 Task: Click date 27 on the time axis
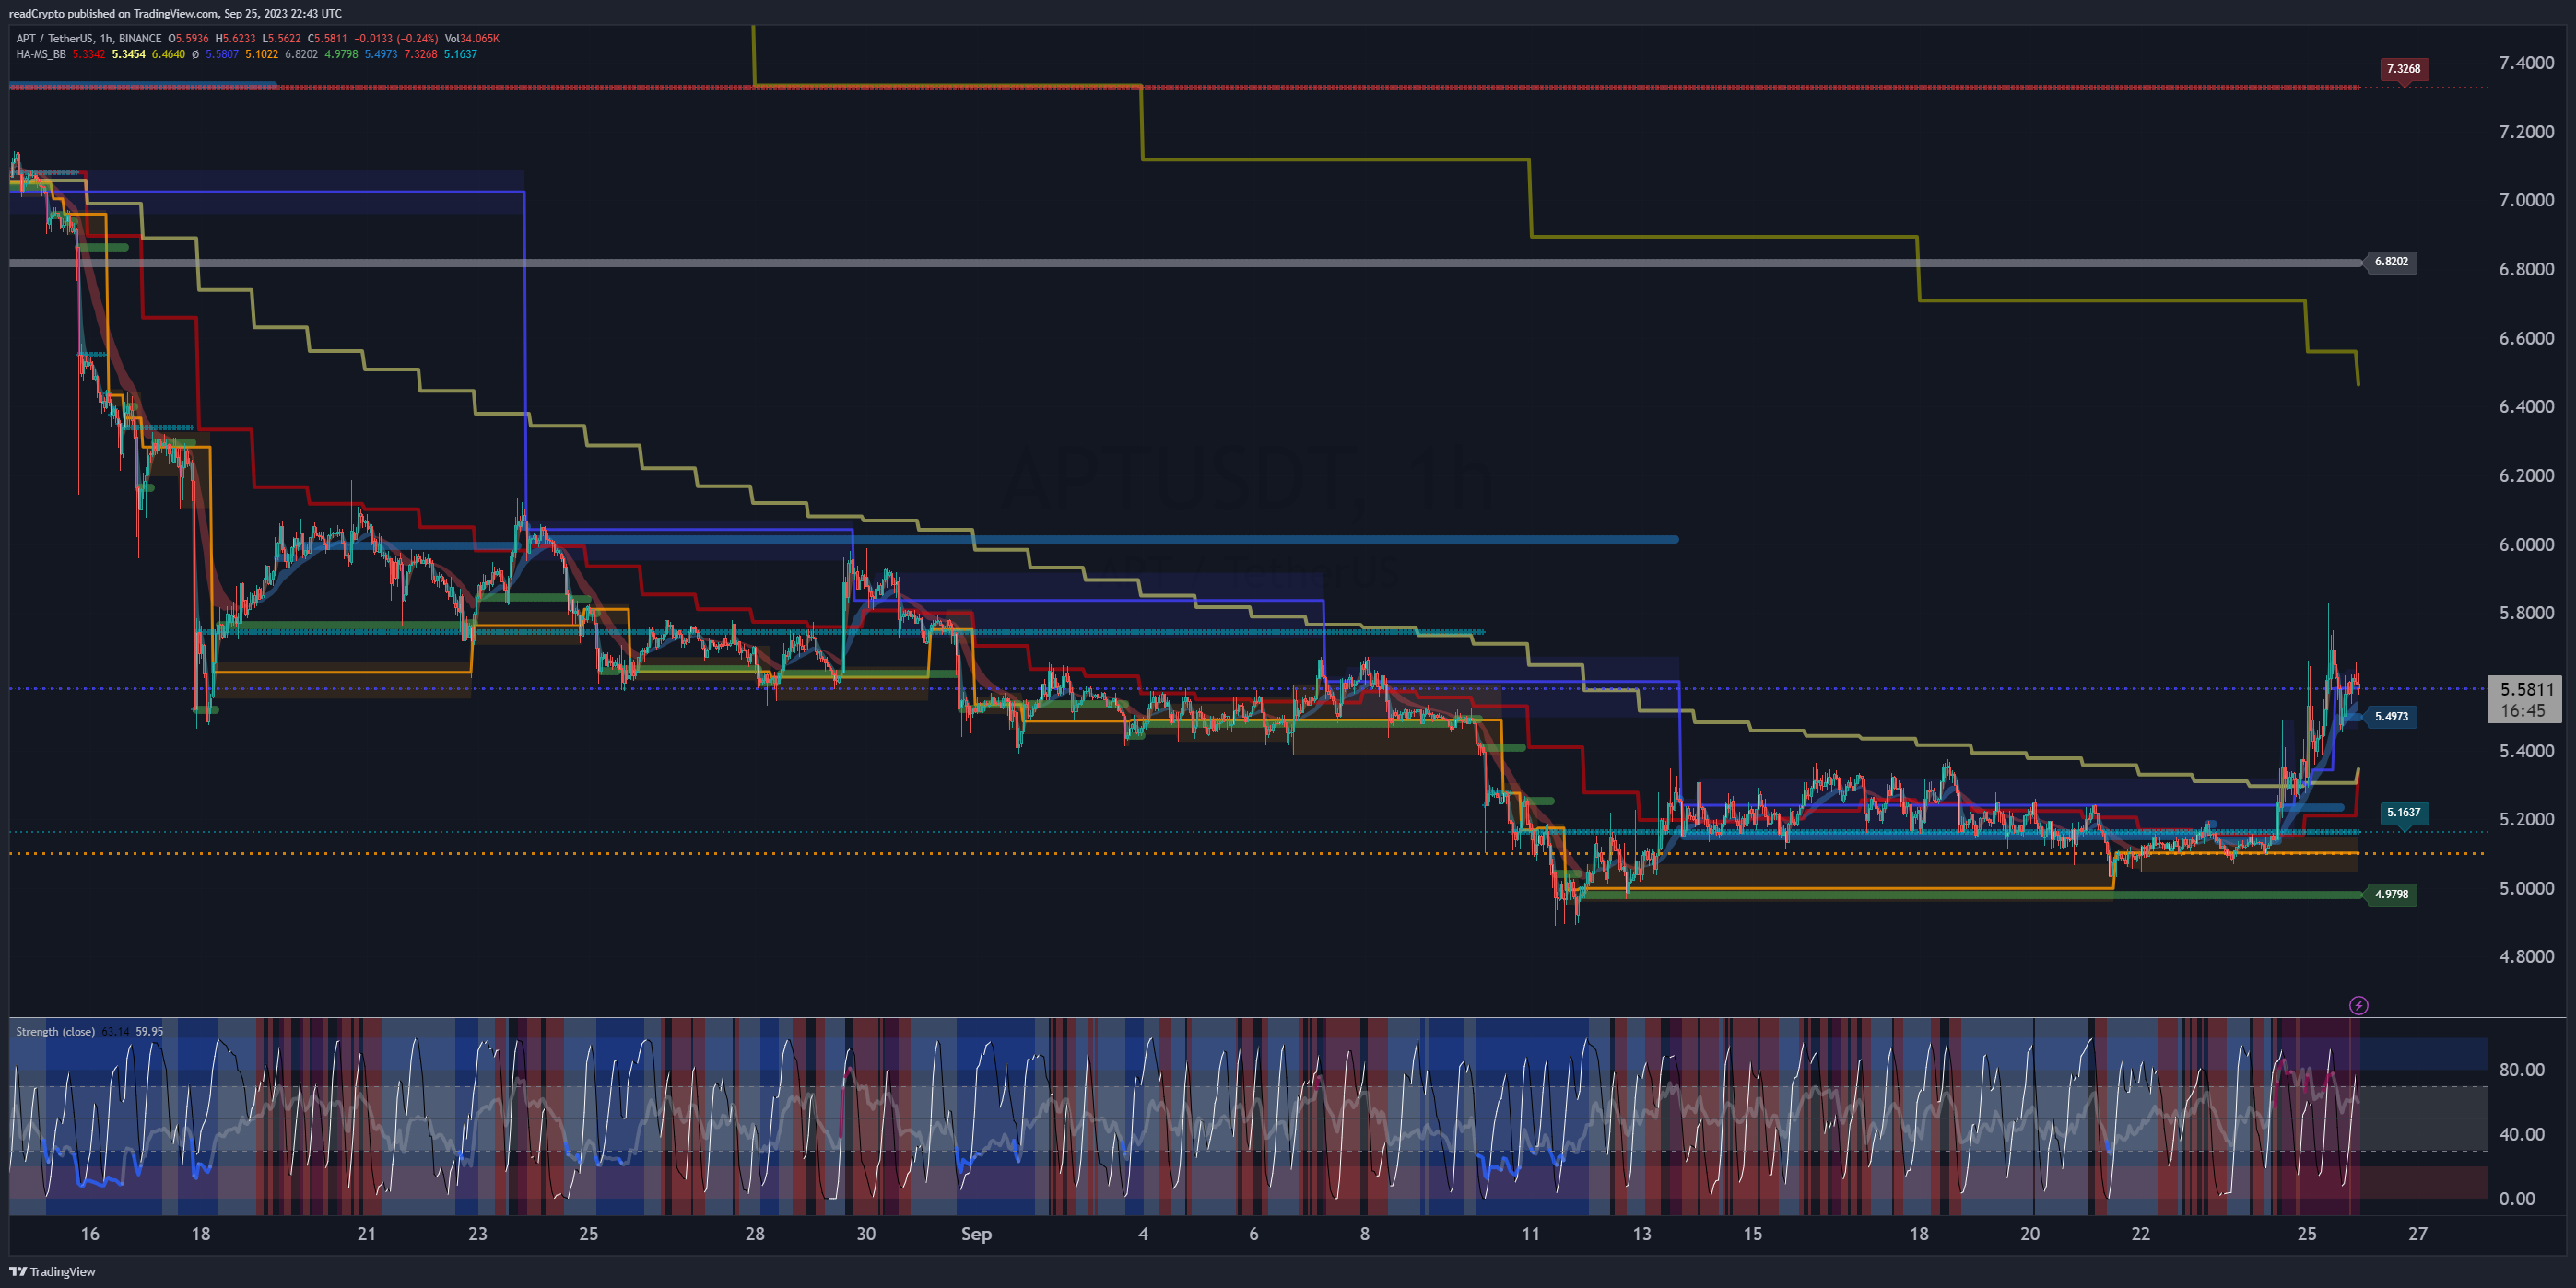tap(2418, 1234)
